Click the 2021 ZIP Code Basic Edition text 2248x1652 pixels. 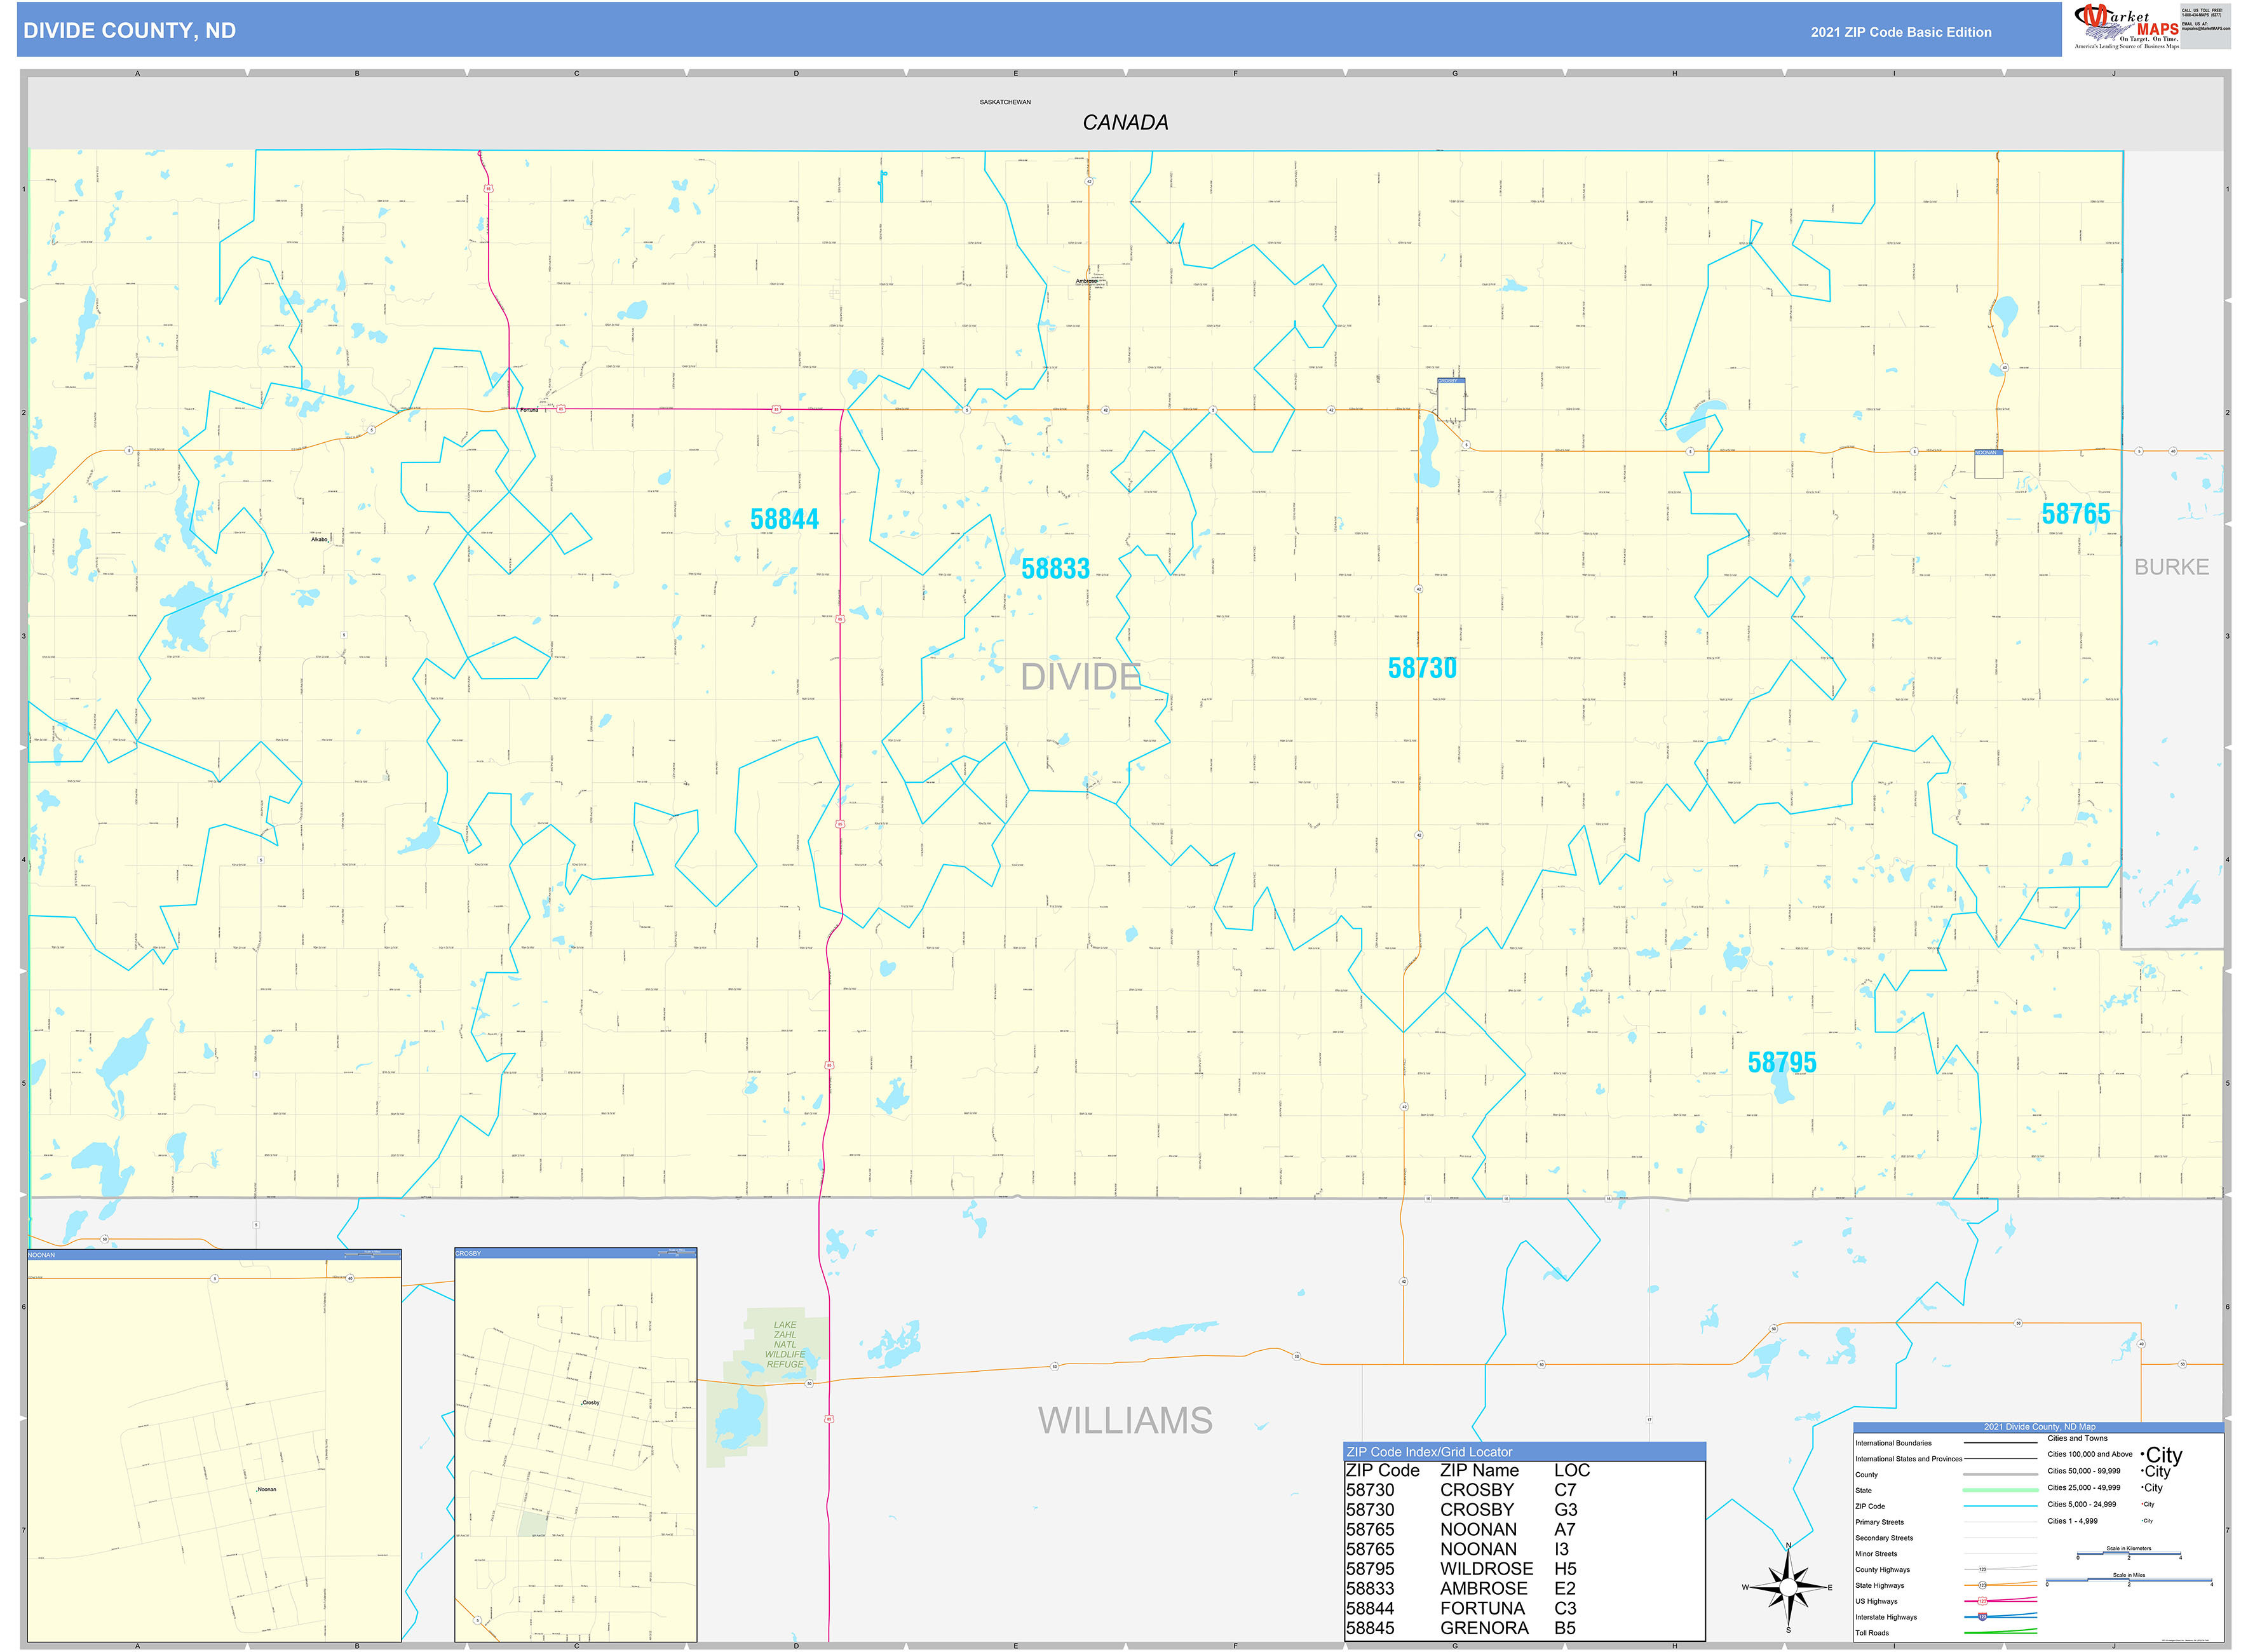click(1901, 32)
